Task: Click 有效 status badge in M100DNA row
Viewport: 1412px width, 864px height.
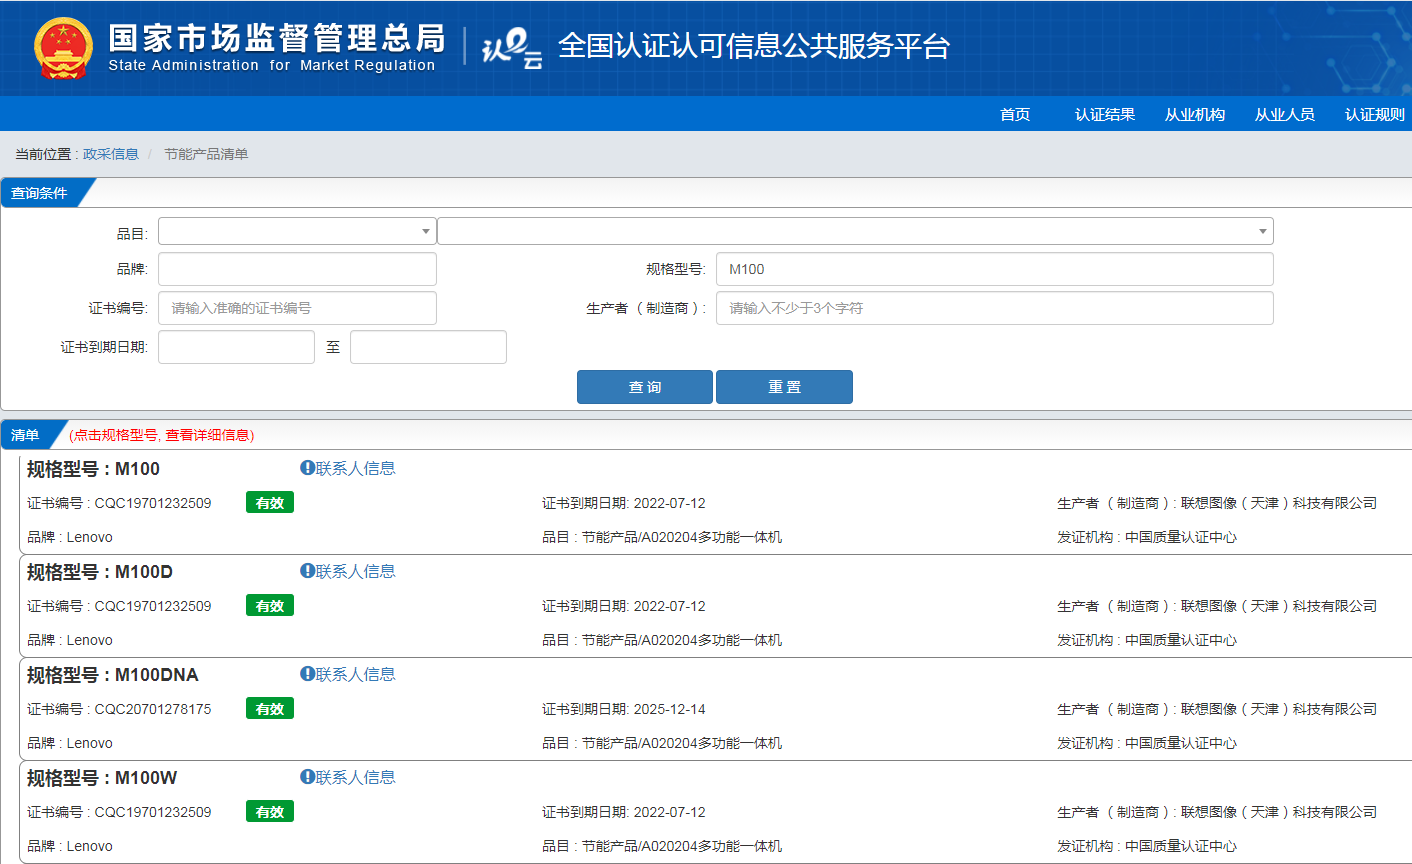Action: click(270, 709)
